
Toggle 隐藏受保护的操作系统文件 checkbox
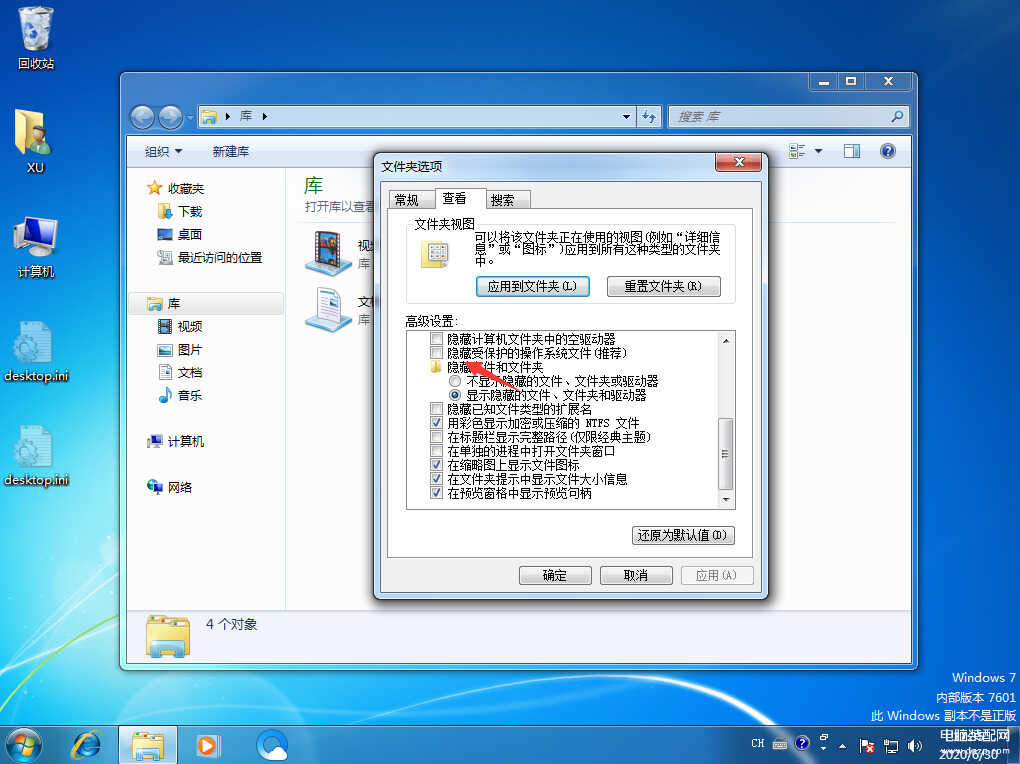[x=436, y=353]
